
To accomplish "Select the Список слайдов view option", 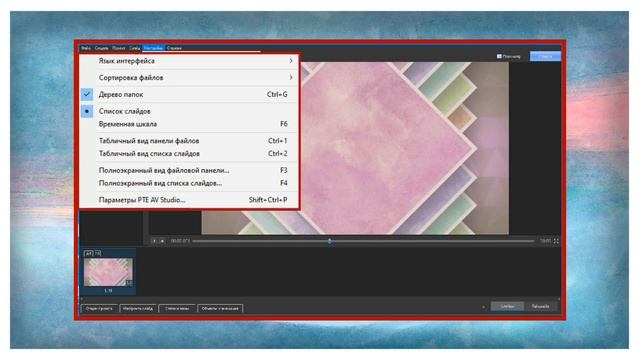I will tap(189, 111).
